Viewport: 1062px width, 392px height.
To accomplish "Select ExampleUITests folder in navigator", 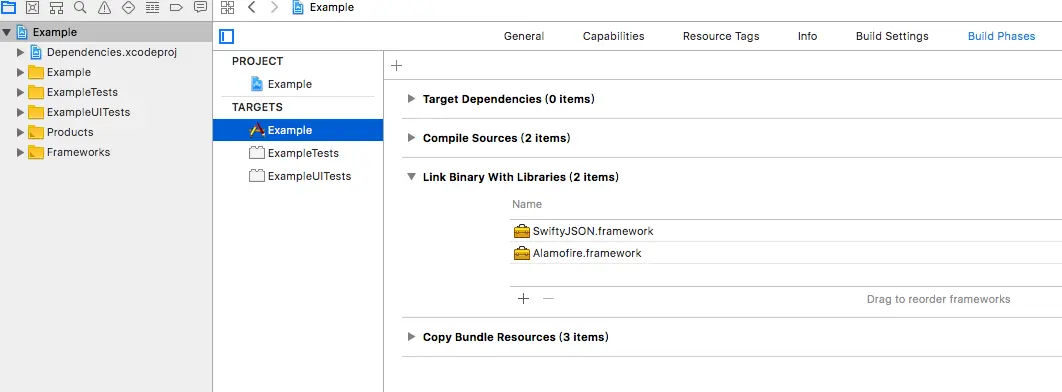I will 88,112.
